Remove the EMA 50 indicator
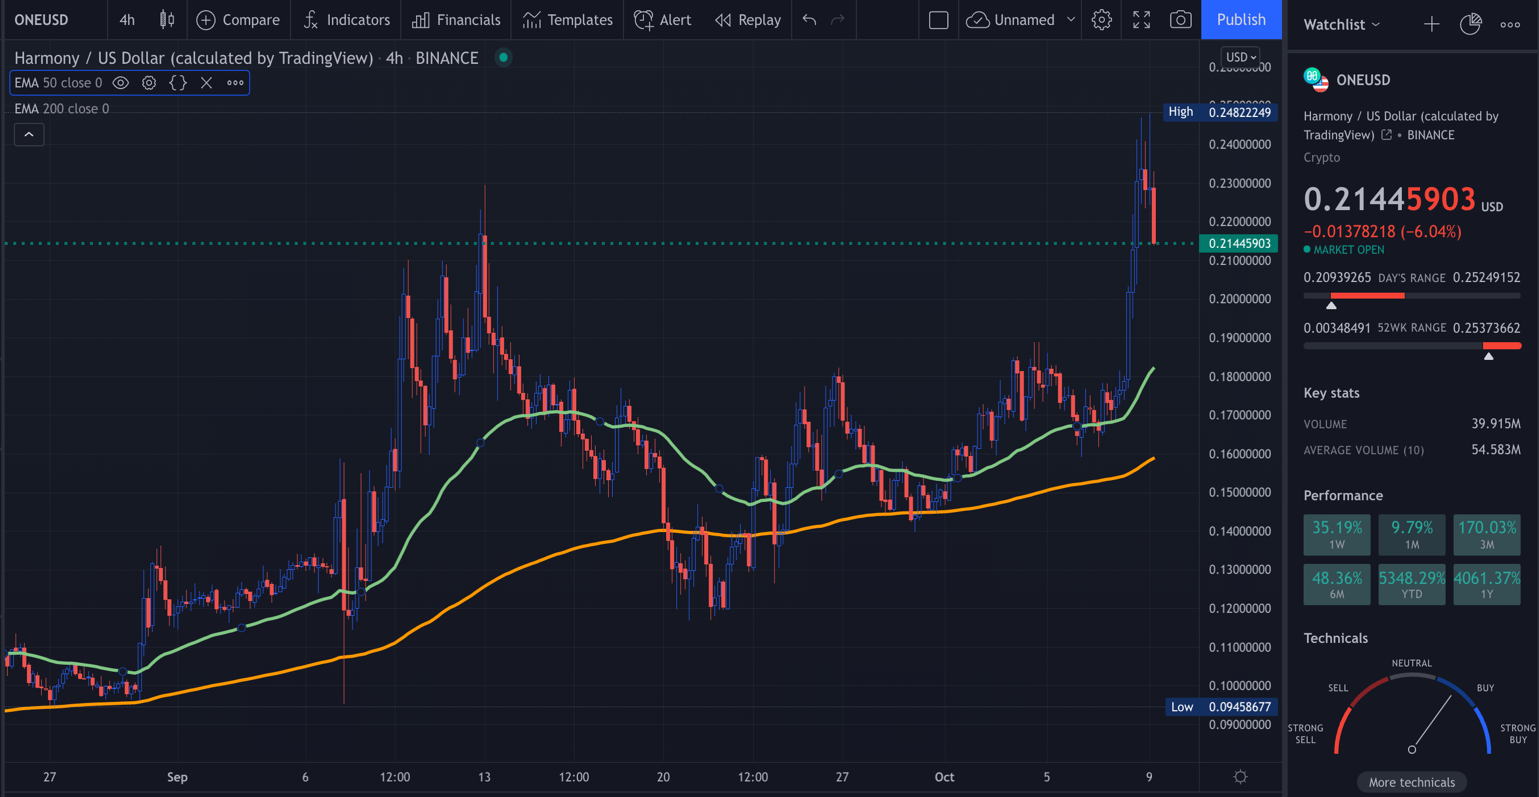Image resolution: width=1539 pixels, height=797 pixels. coord(206,83)
